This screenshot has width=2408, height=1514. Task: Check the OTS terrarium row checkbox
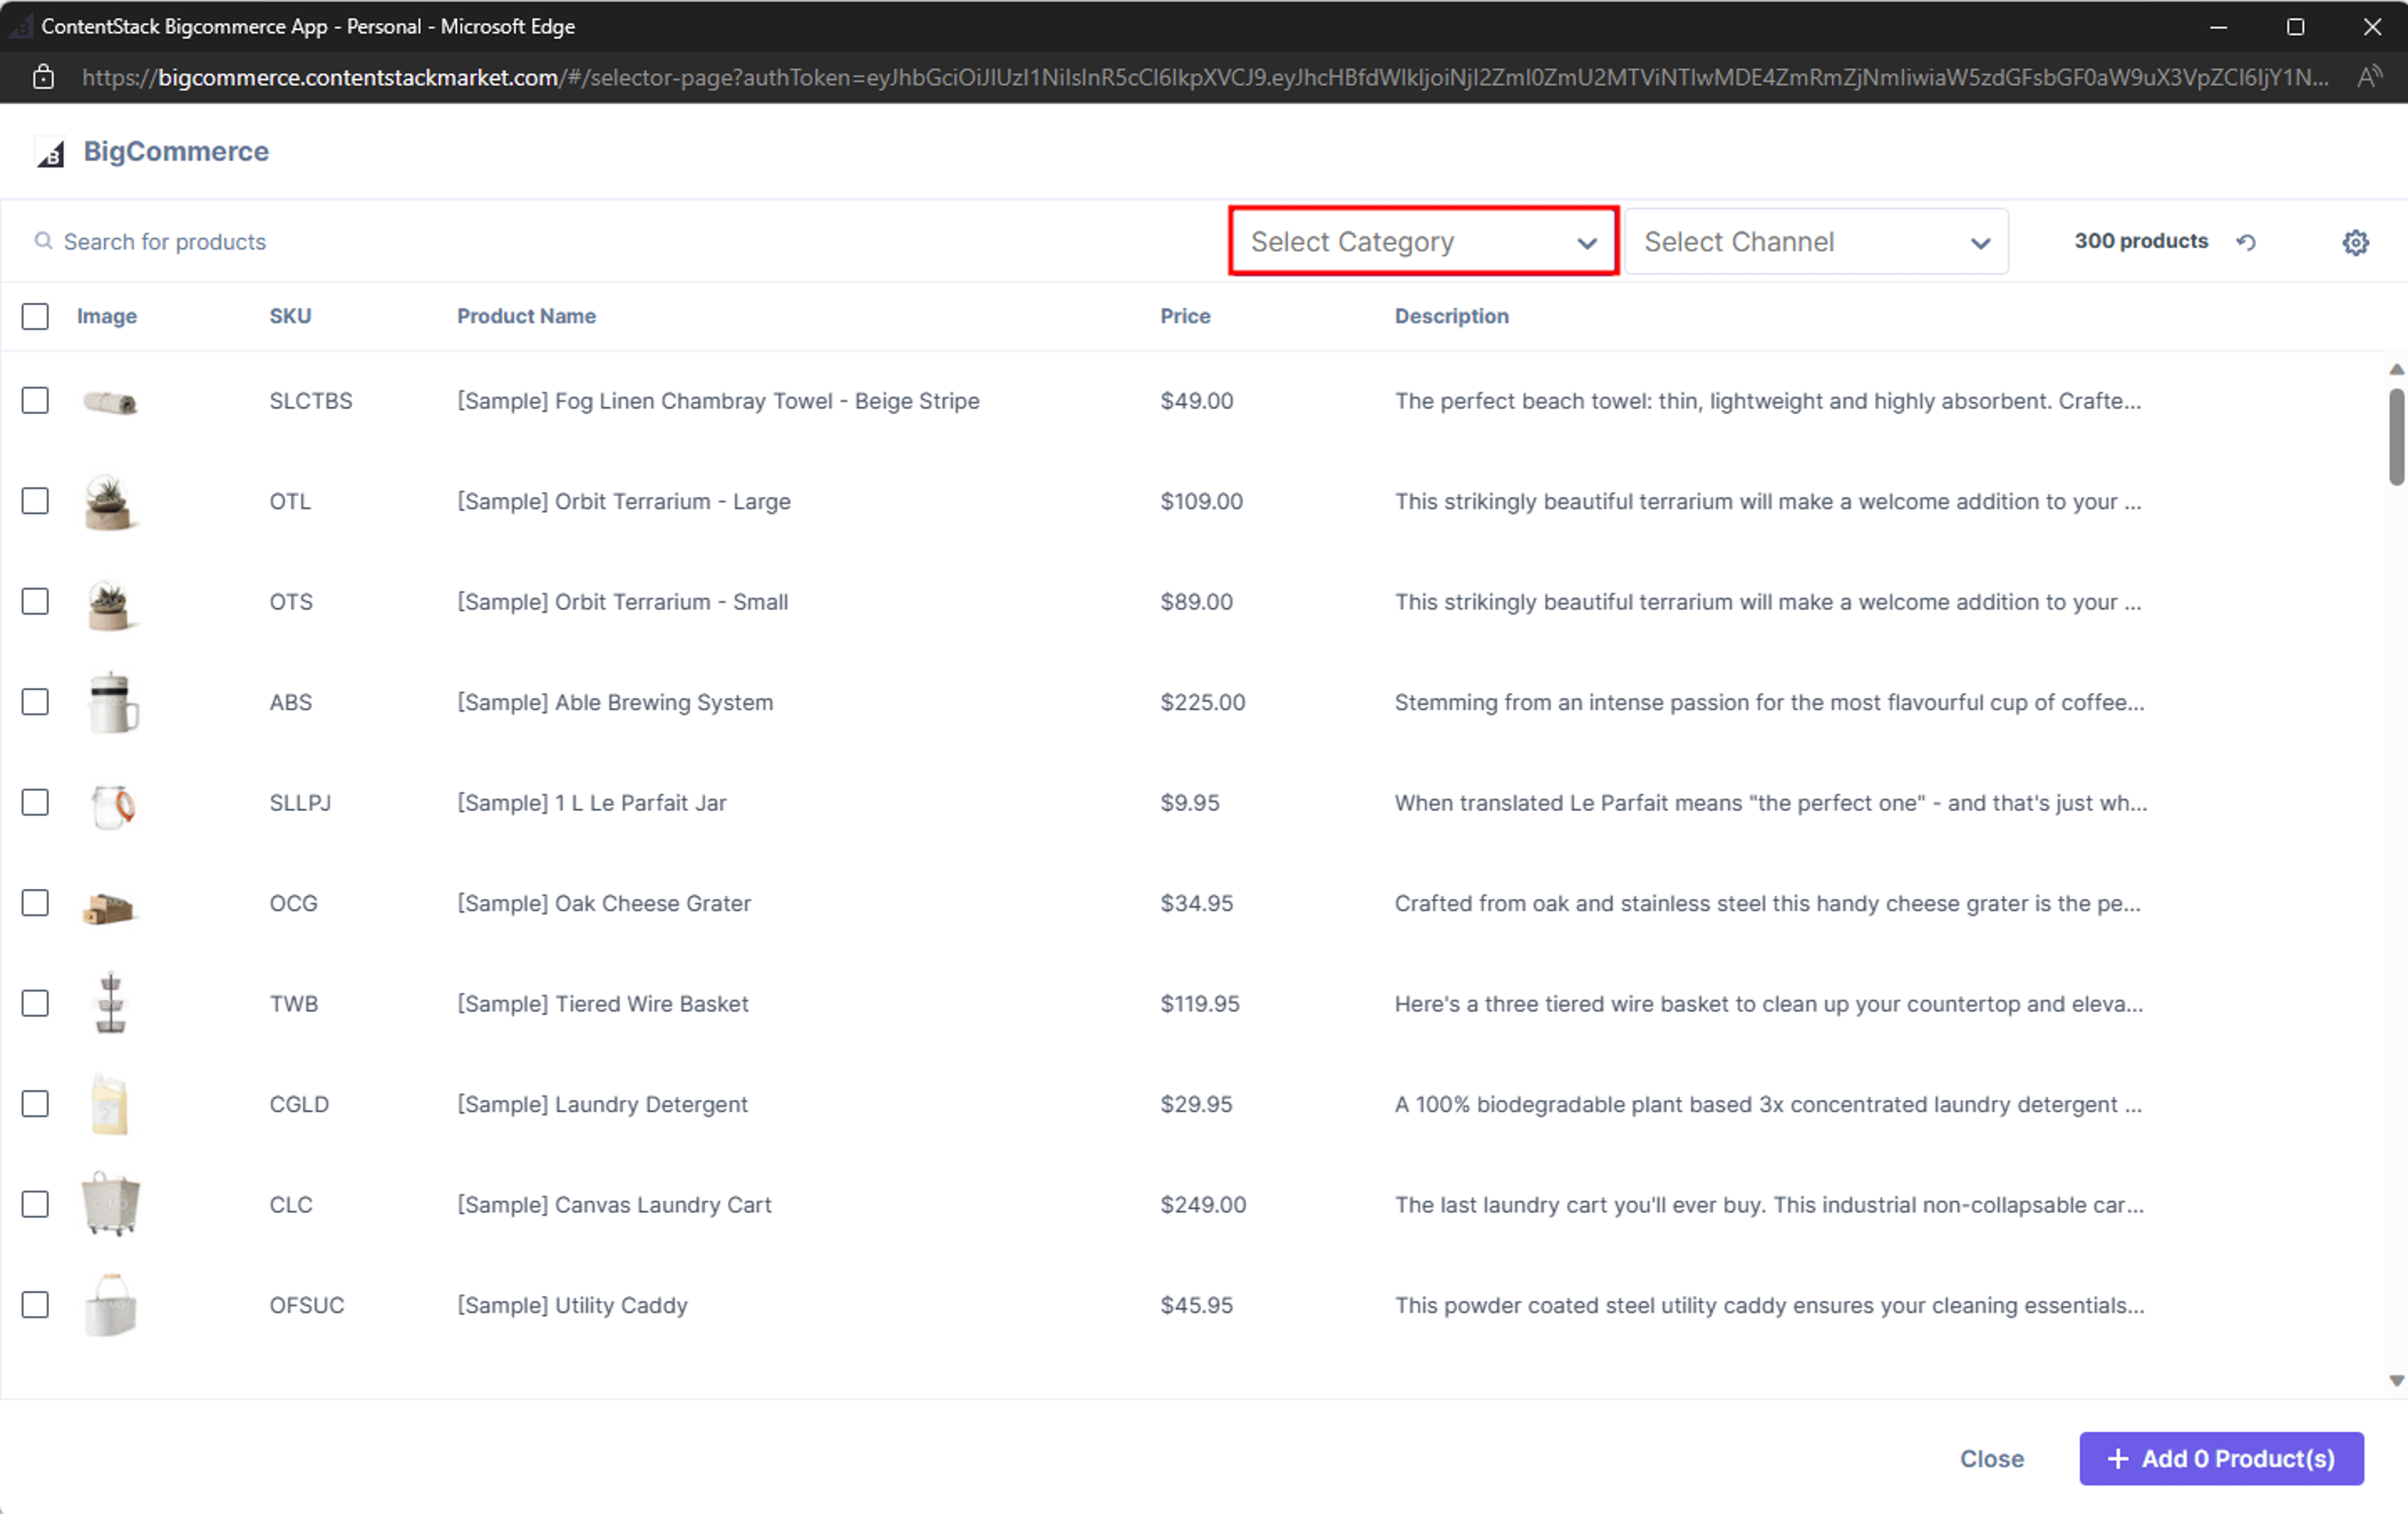click(35, 601)
